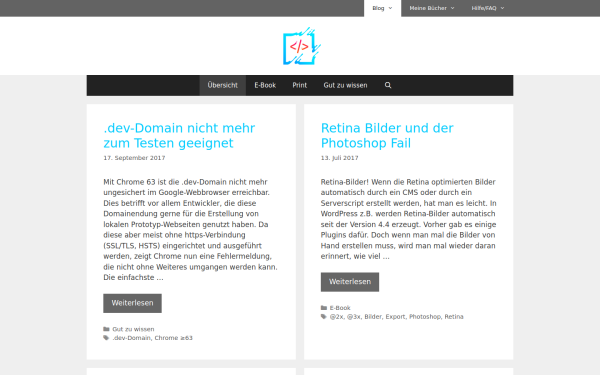Click Weiterlesen under the .dev-Domain post
Screen dimensions: 600x375
pos(132,303)
